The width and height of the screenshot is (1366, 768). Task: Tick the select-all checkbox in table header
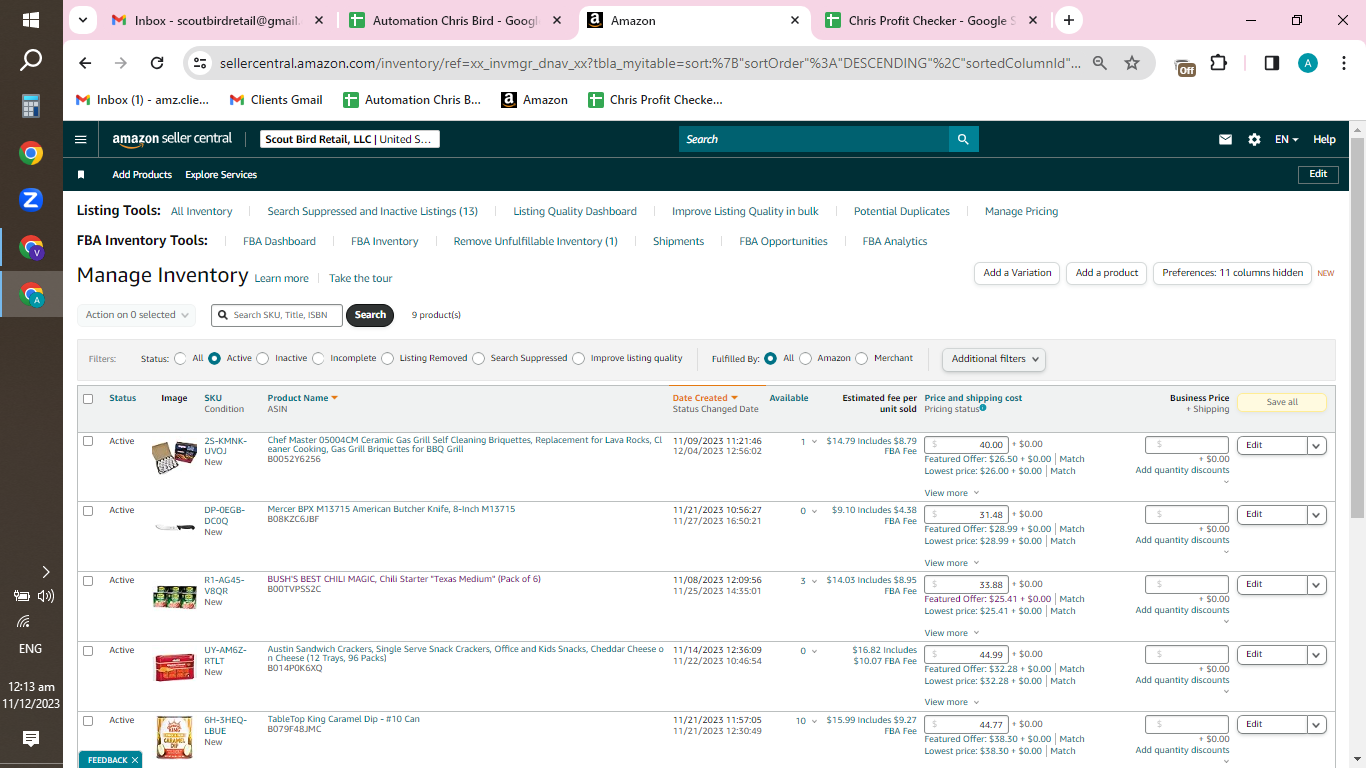click(88, 399)
